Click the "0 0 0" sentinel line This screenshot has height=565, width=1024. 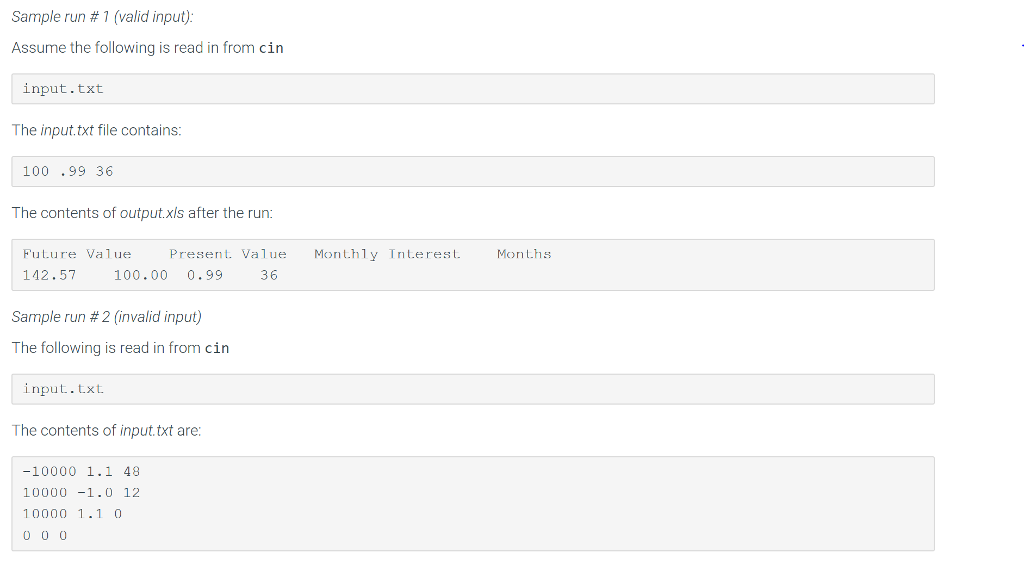45,534
